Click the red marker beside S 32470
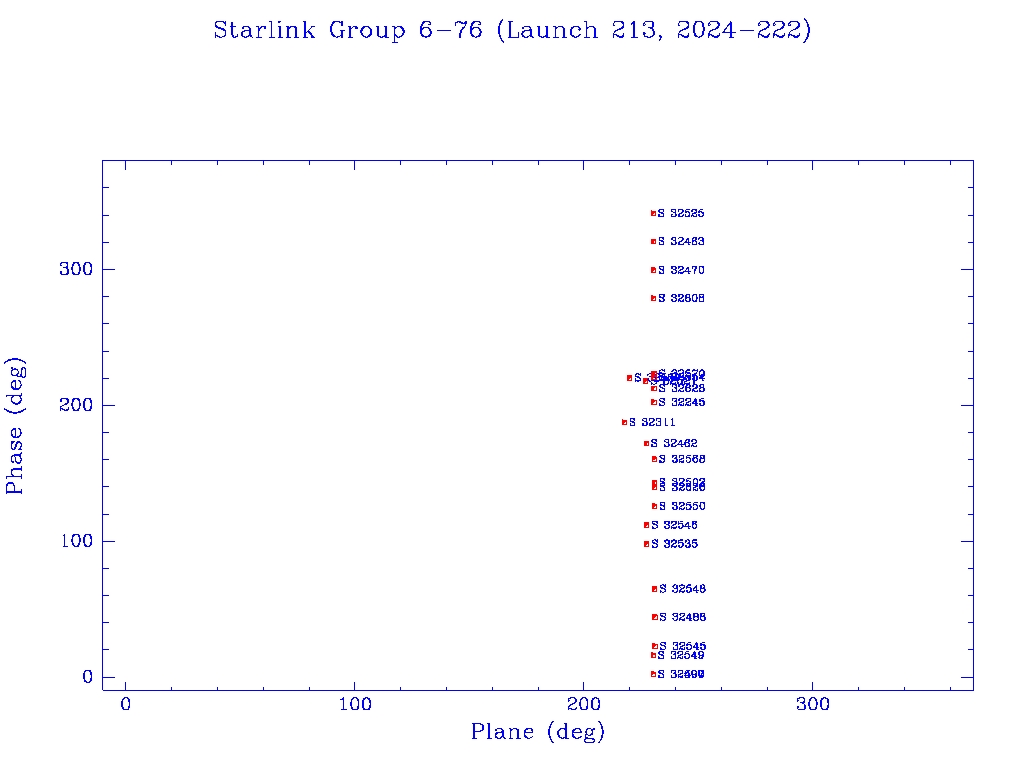The height and width of the screenshot is (768, 1024). (x=653, y=270)
